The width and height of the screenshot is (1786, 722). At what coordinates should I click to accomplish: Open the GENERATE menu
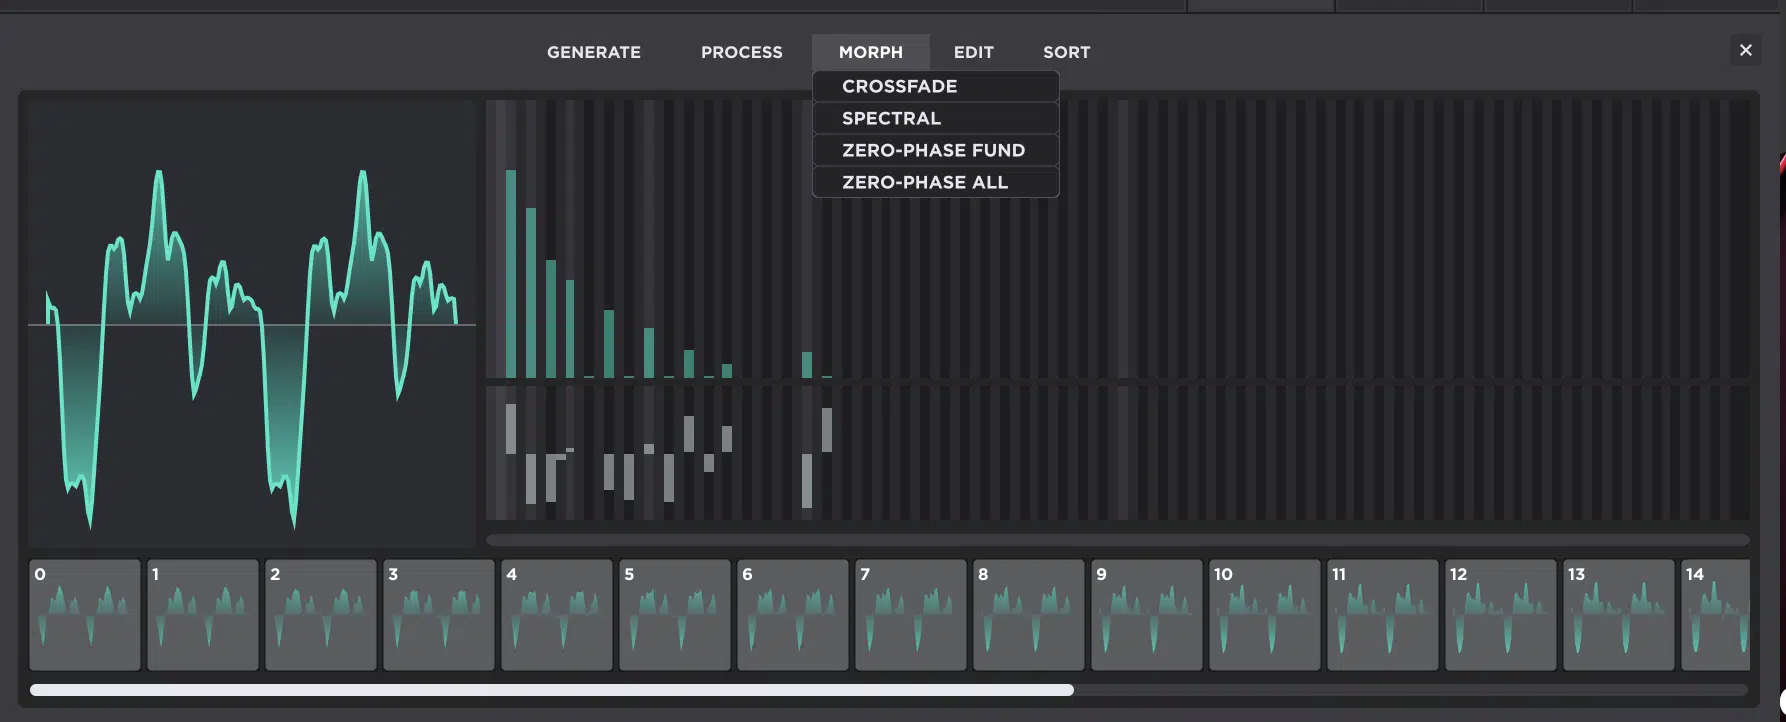click(593, 52)
